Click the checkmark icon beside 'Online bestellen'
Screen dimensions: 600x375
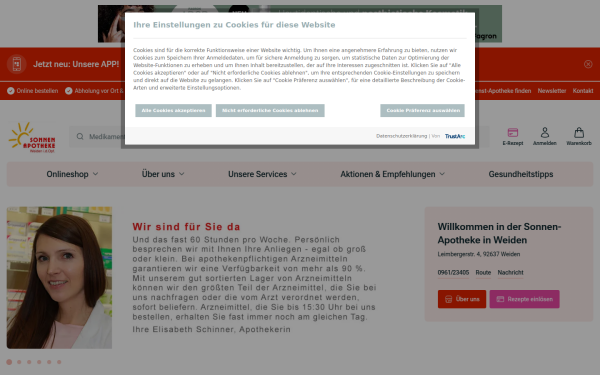click(x=11, y=91)
